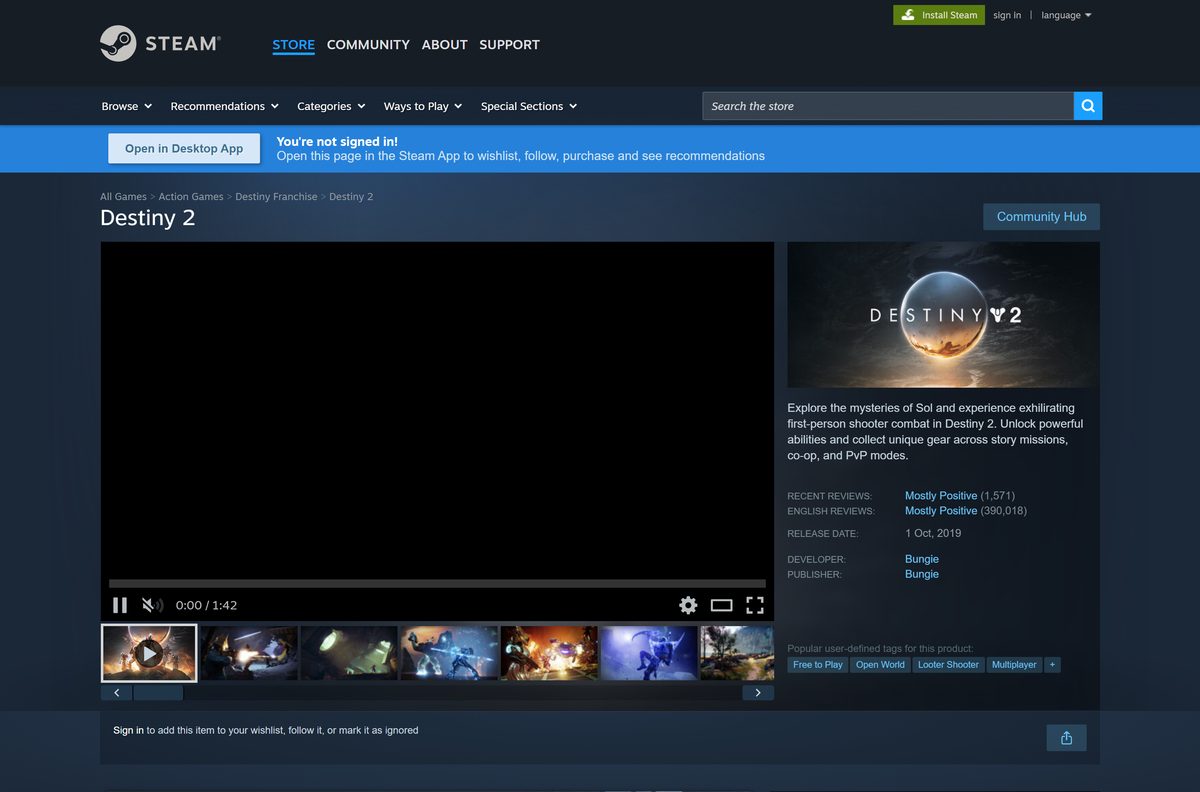The image size is (1200, 792).
Task: Click the Steam logo
Action: 160,43
